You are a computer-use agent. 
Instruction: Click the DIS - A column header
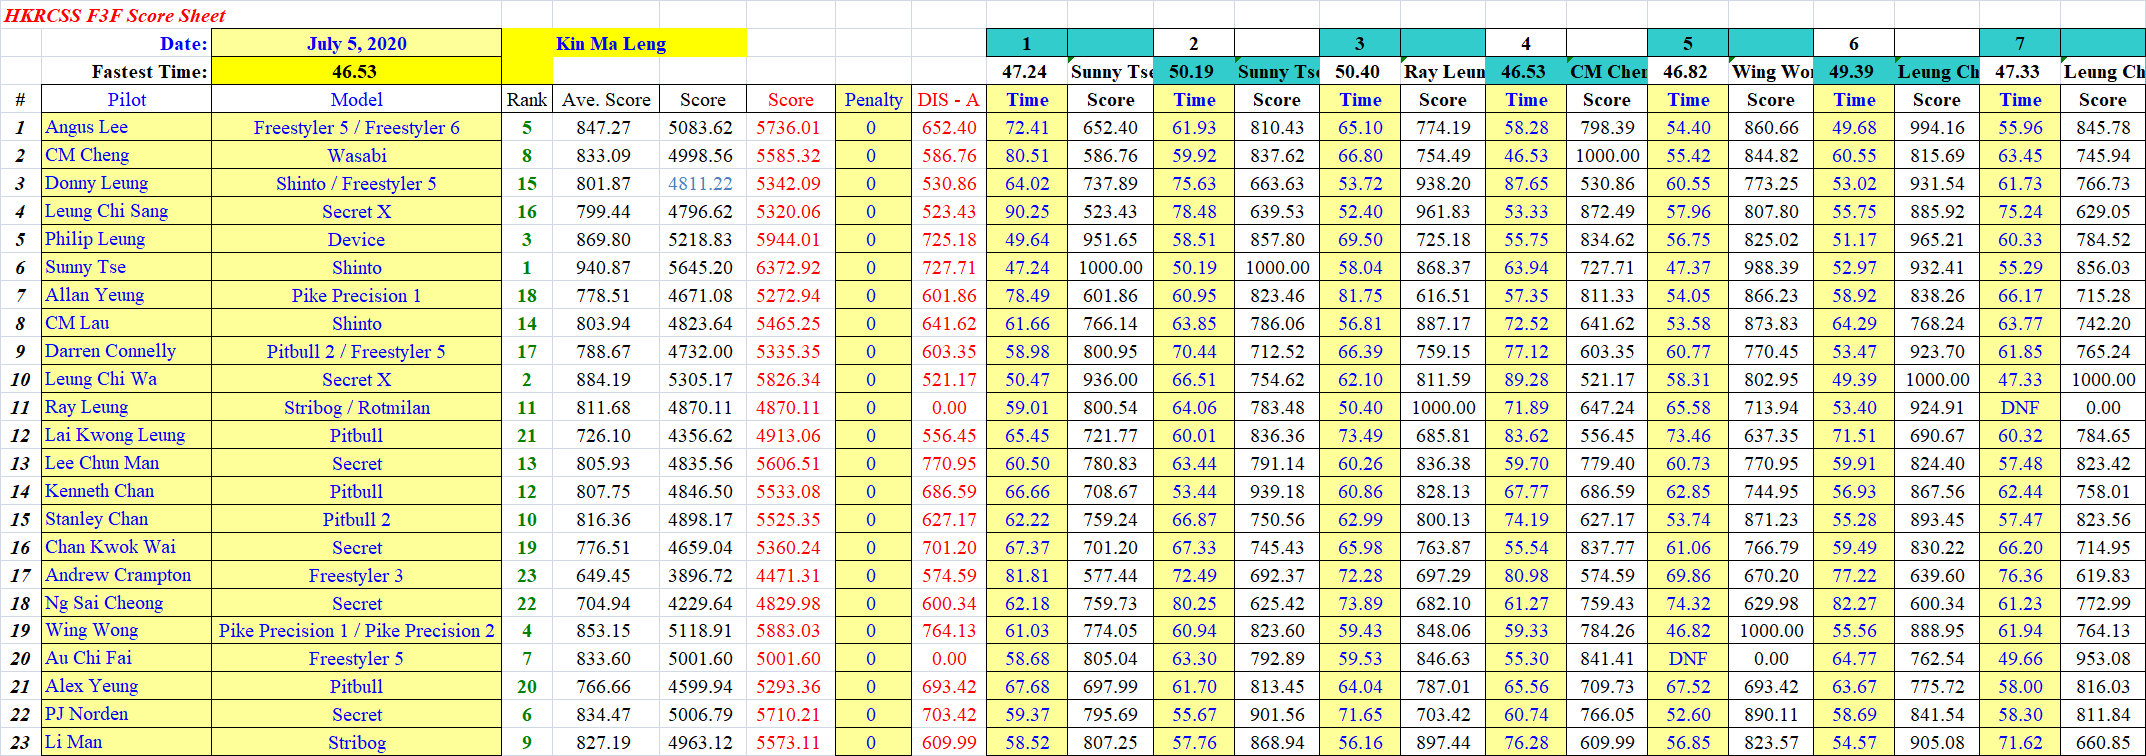948,99
